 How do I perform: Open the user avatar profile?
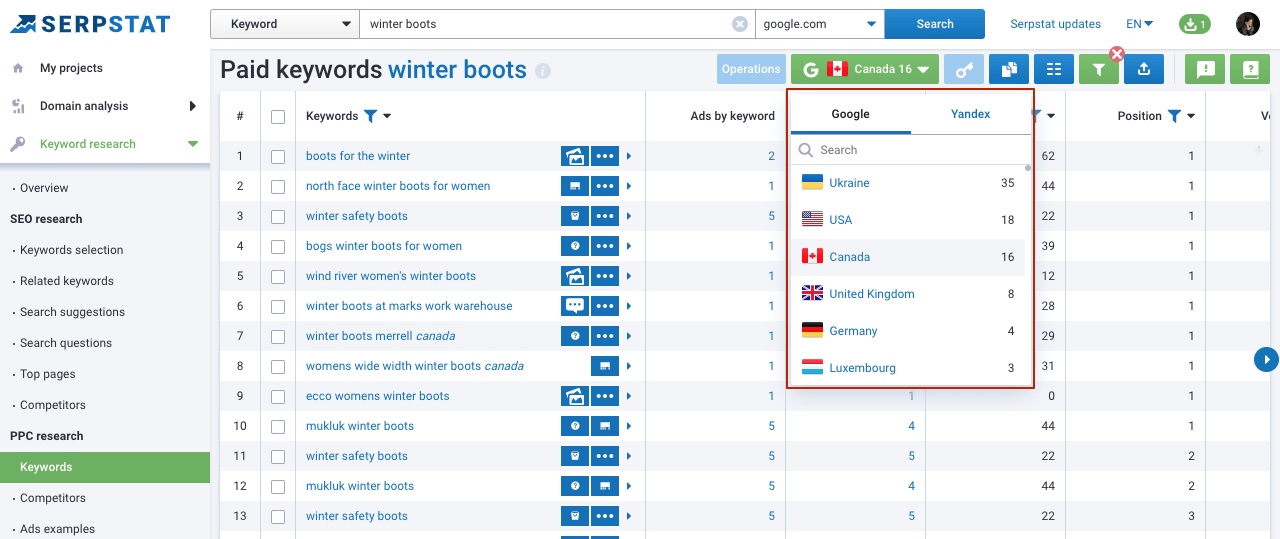[1248, 24]
